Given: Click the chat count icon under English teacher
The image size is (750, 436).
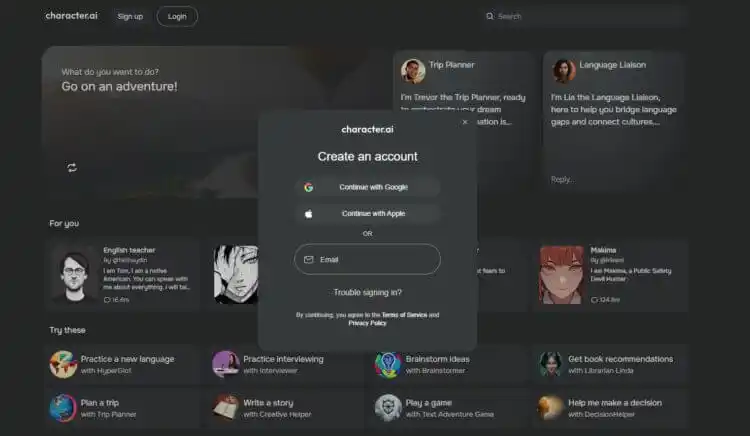Looking at the screenshot, I should tap(107, 300).
